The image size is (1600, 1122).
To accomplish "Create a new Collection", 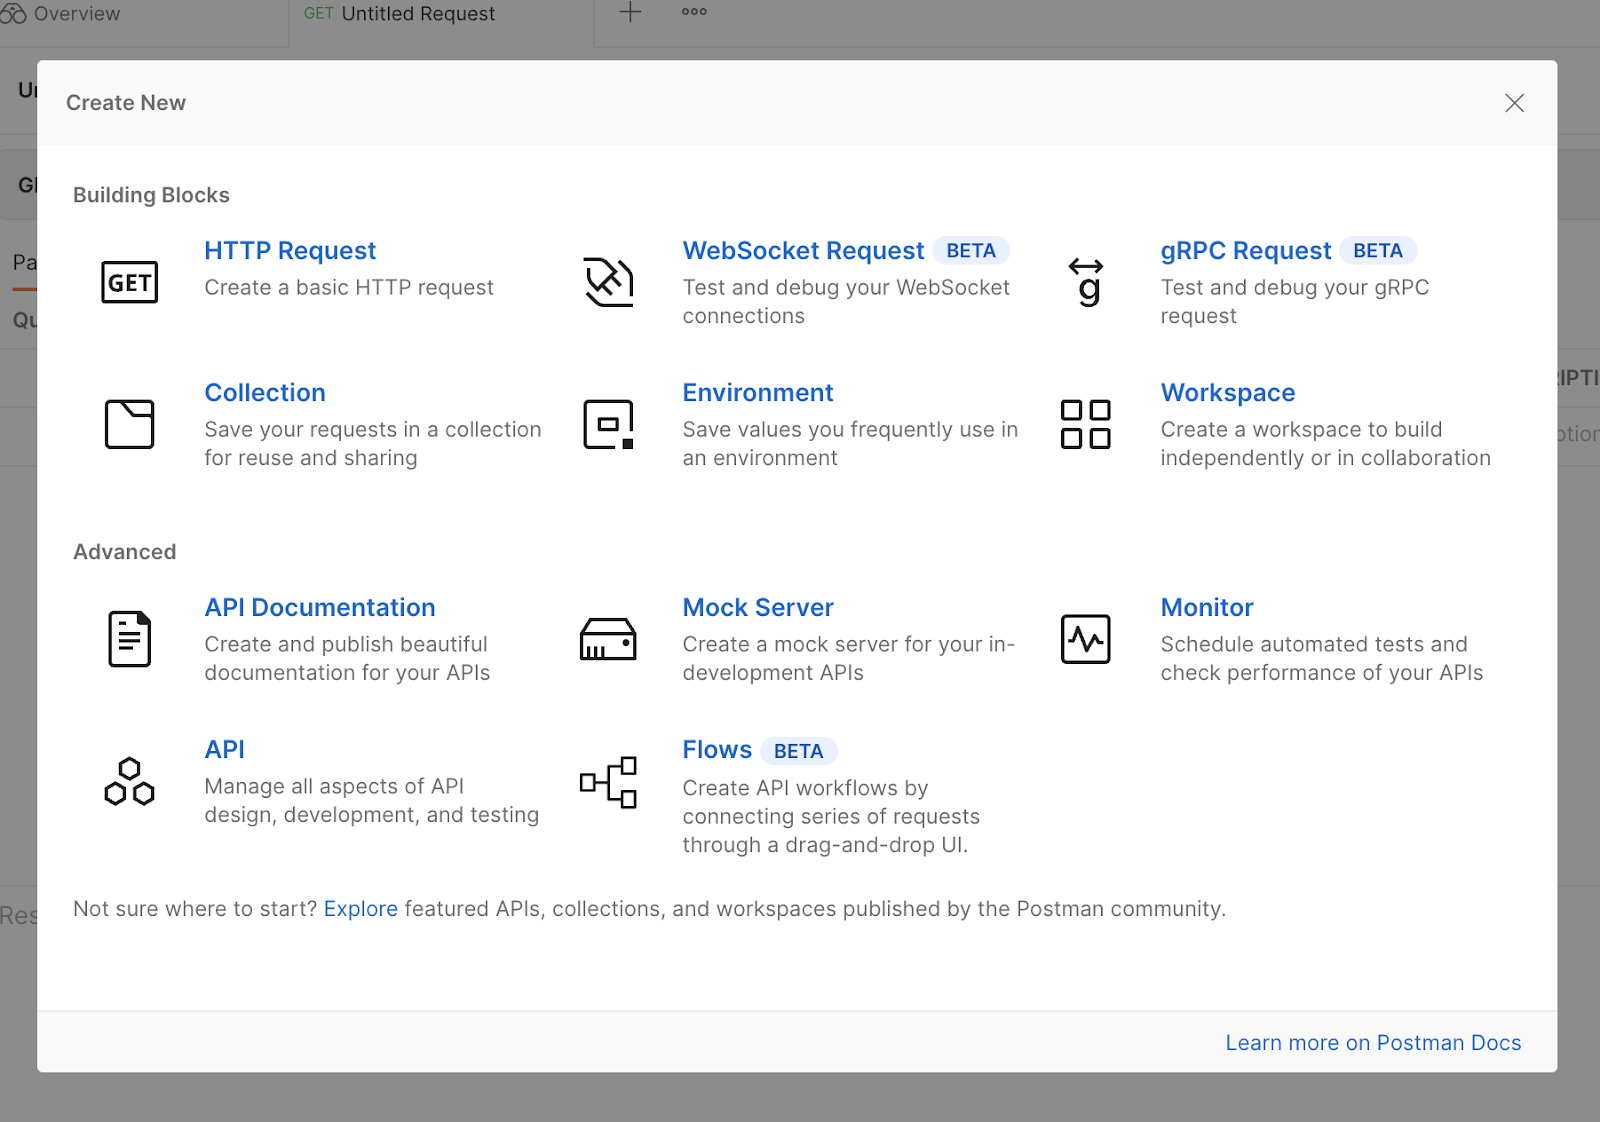I will (x=265, y=392).
